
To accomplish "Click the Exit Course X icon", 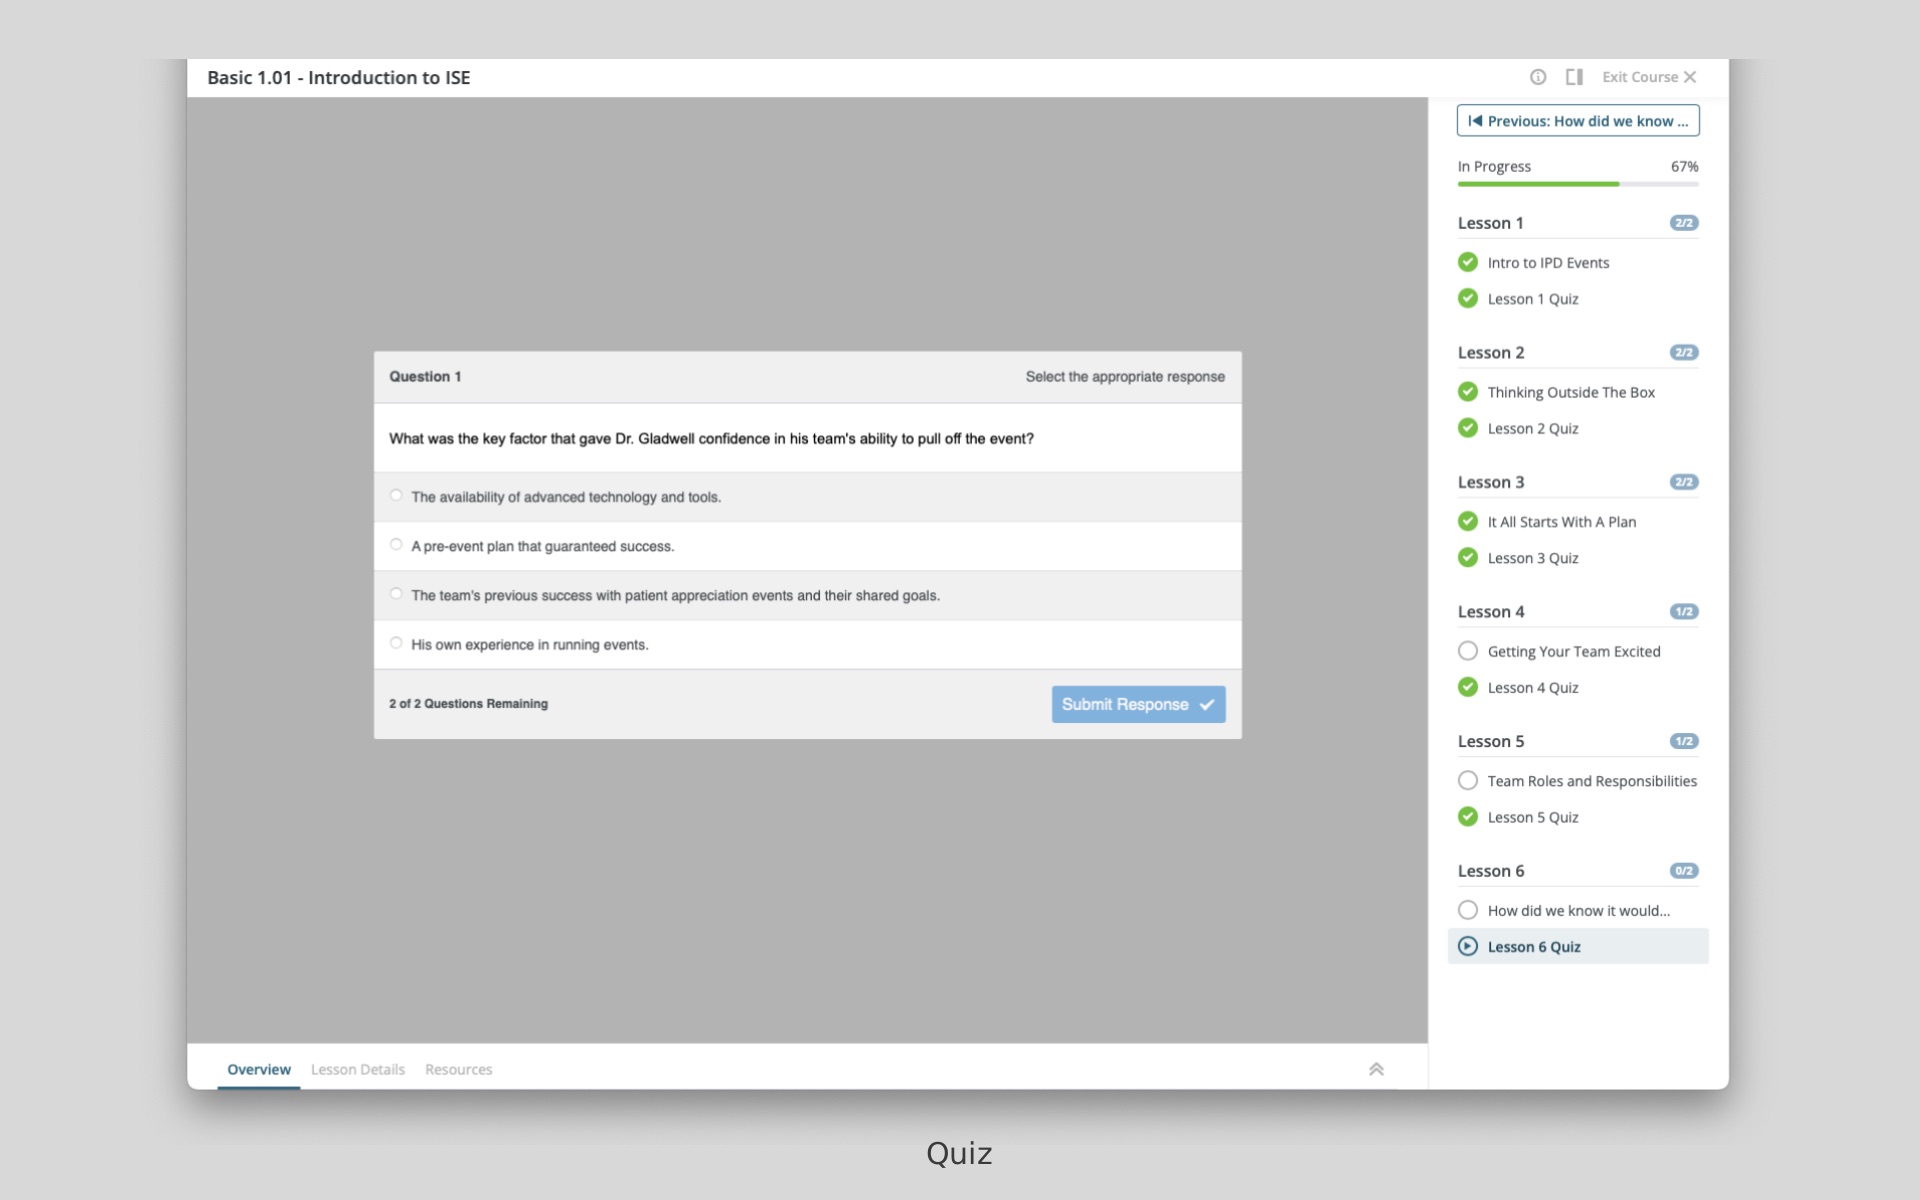I will 1690,77.
